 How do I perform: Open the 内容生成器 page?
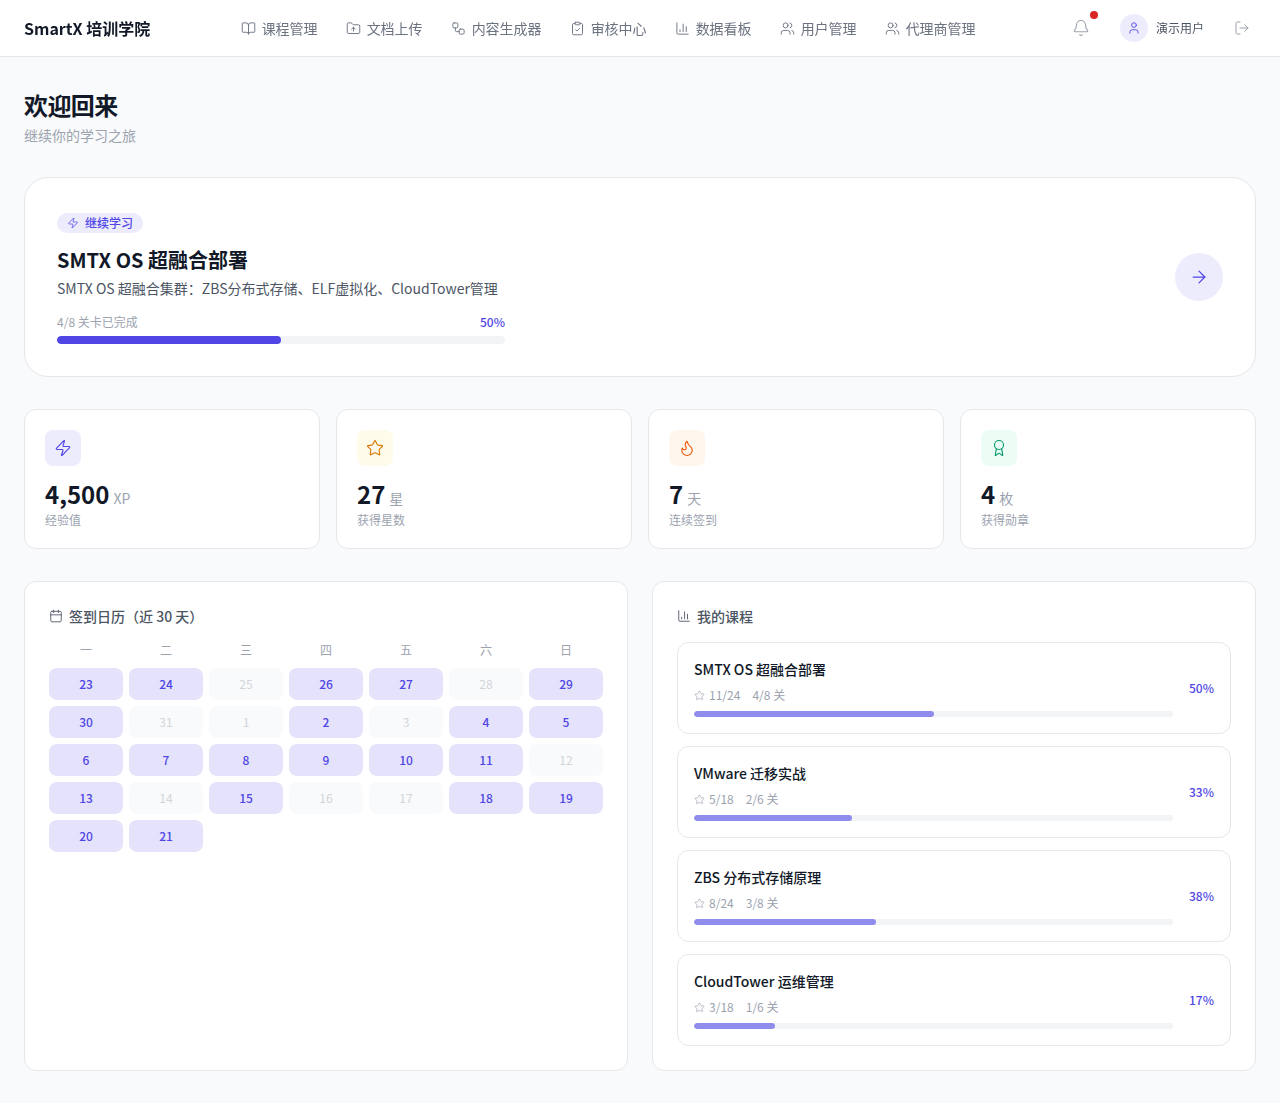coord(496,29)
